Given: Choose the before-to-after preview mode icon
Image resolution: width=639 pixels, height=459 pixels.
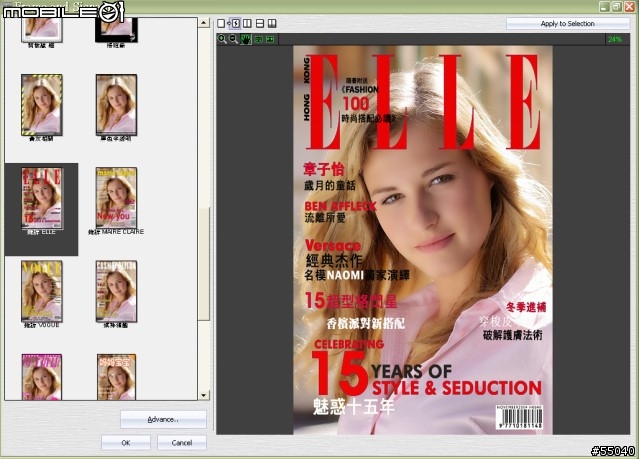Looking at the screenshot, I should (235, 23).
